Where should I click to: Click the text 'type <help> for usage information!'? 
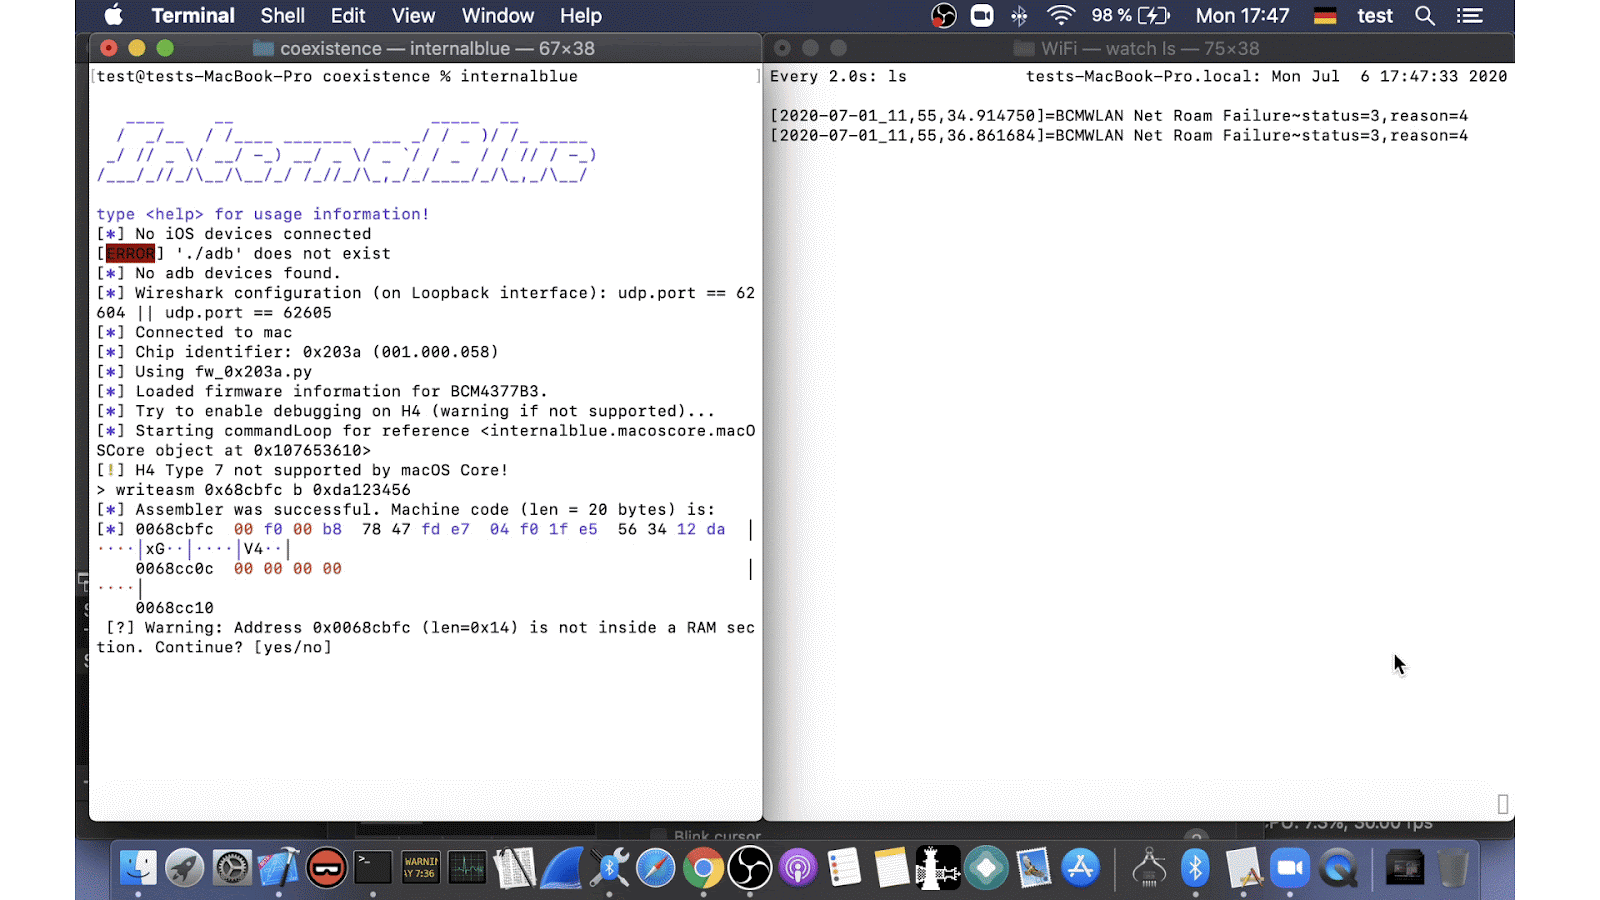[263, 214]
